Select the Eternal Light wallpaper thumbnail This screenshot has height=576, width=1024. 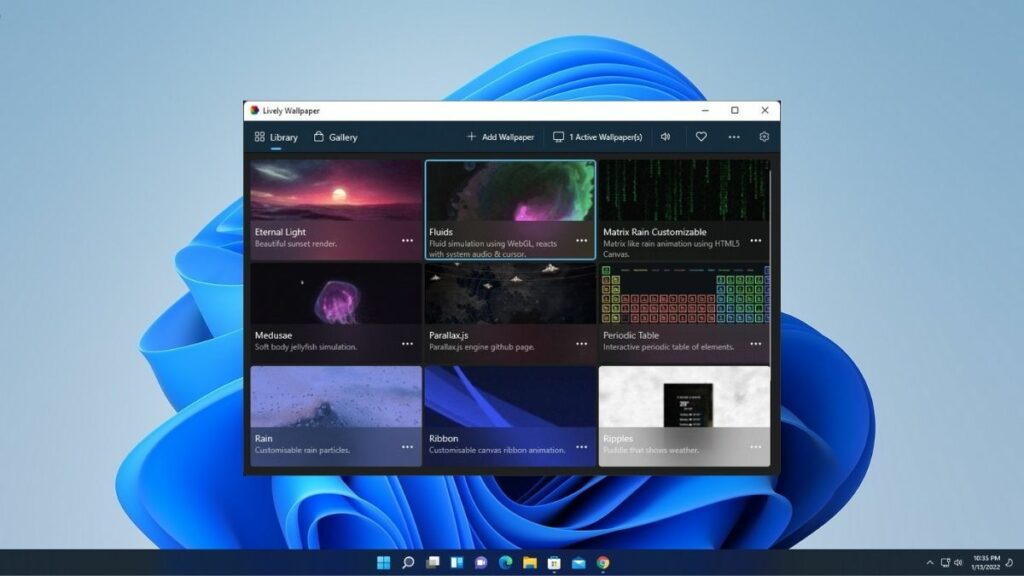tap(336, 191)
